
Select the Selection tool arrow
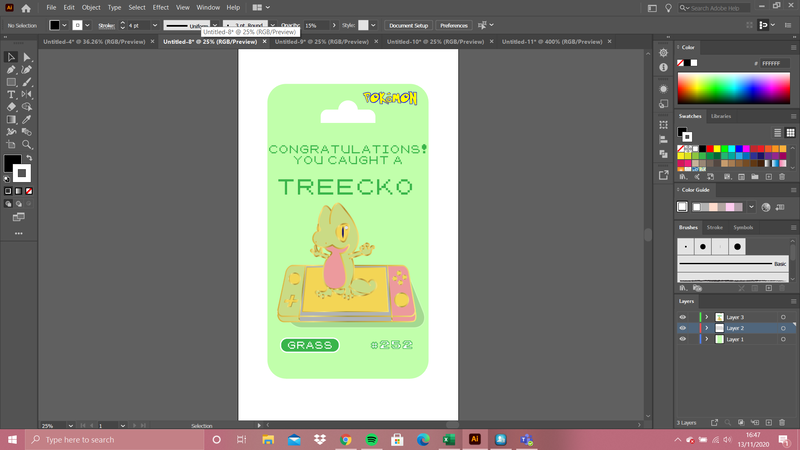pyautogui.click(x=11, y=57)
